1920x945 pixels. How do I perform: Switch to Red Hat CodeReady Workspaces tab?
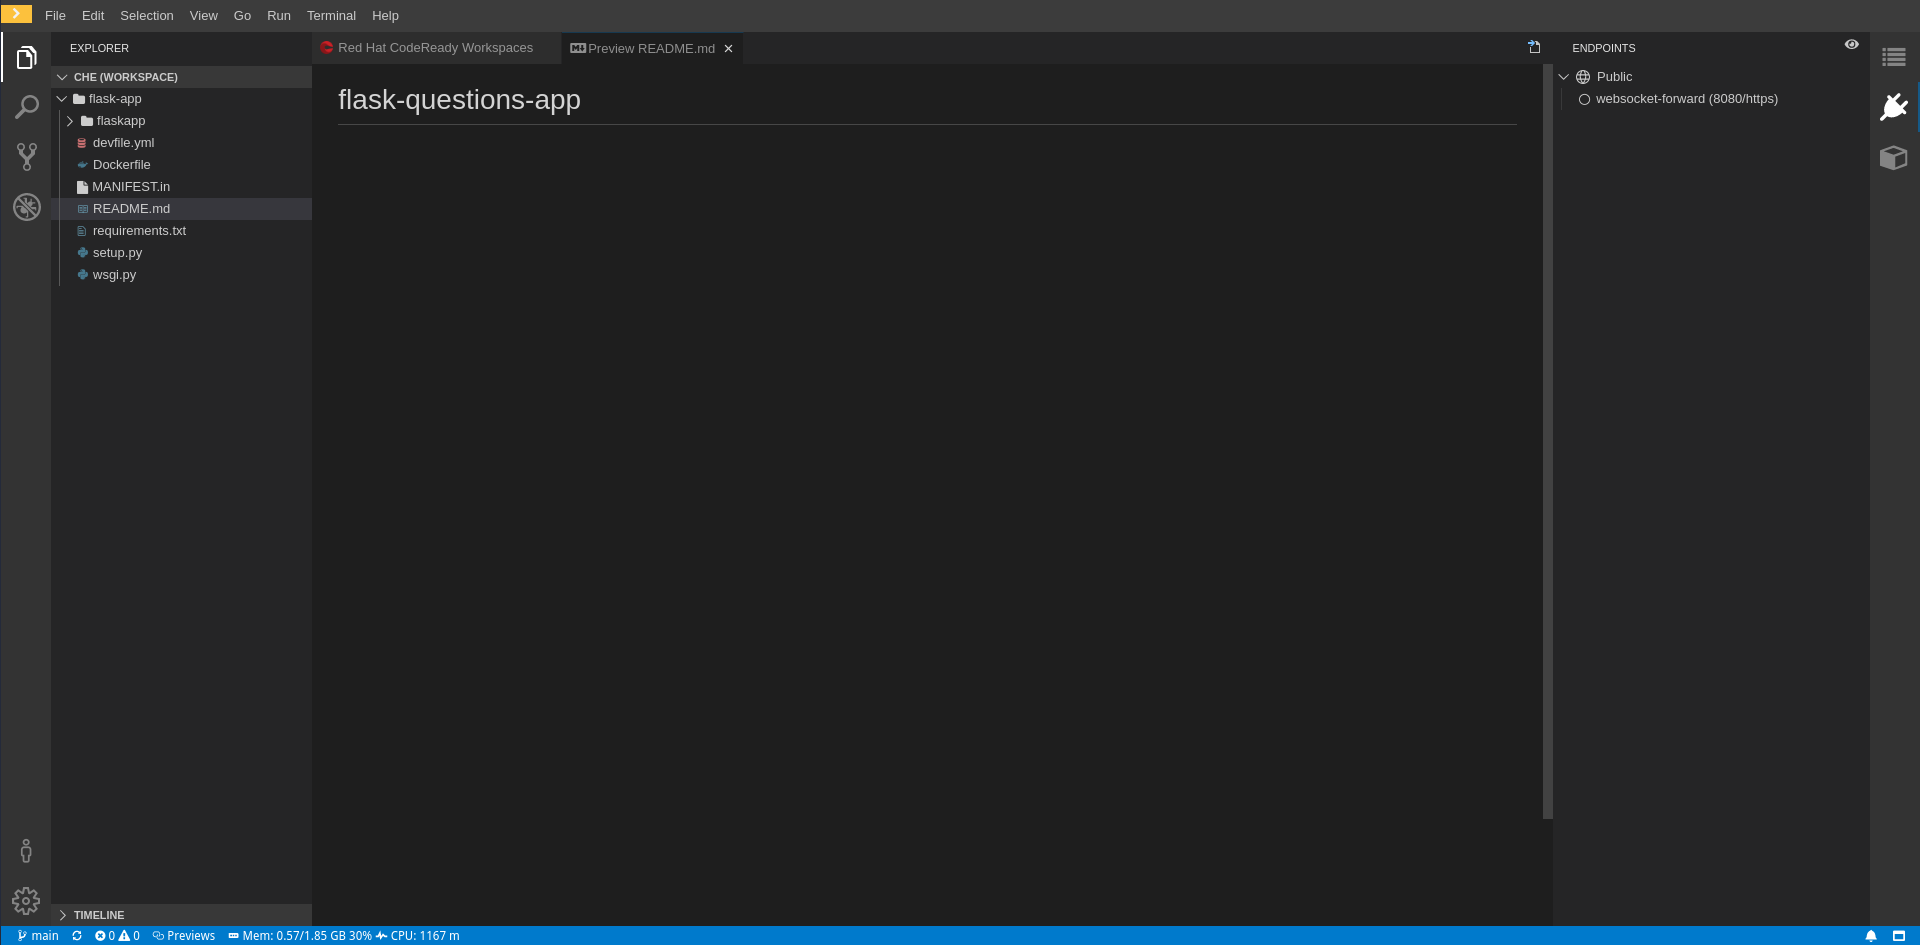coord(435,48)
